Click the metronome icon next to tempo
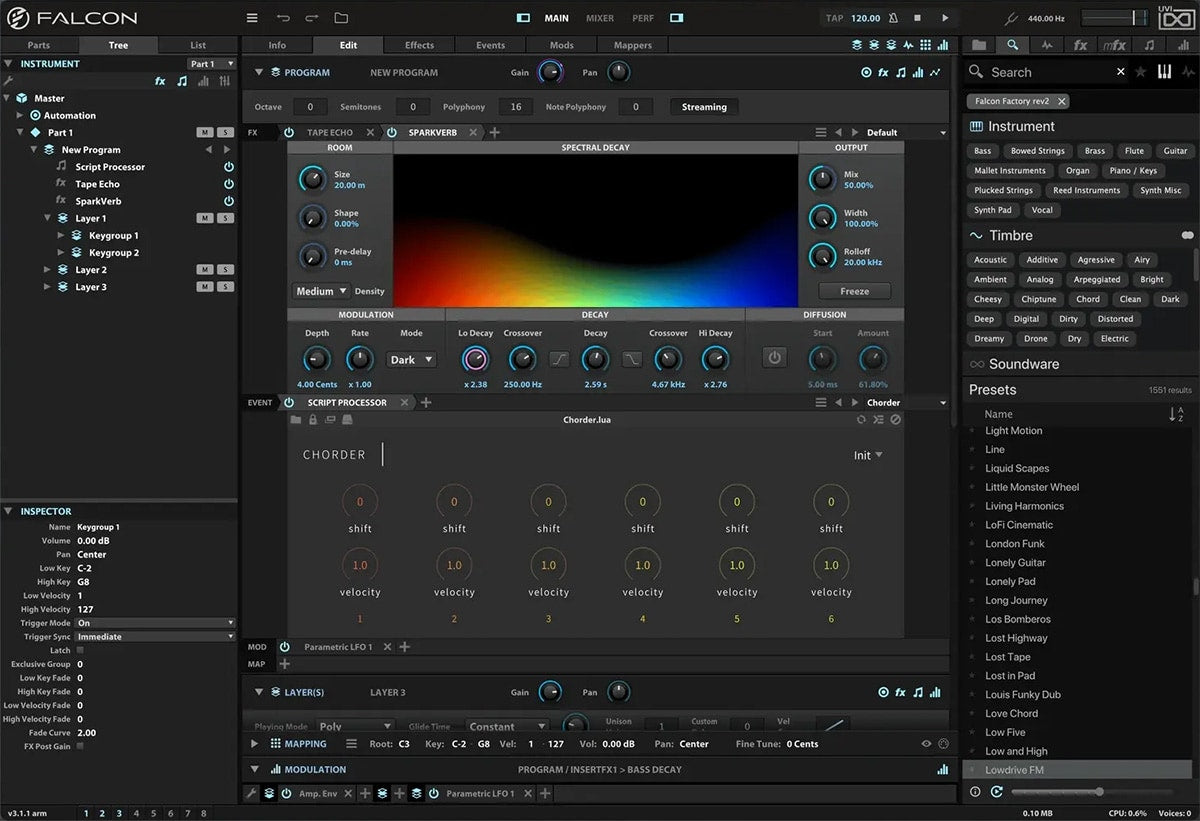This screenshot has width=1200, height=821. 892,18
